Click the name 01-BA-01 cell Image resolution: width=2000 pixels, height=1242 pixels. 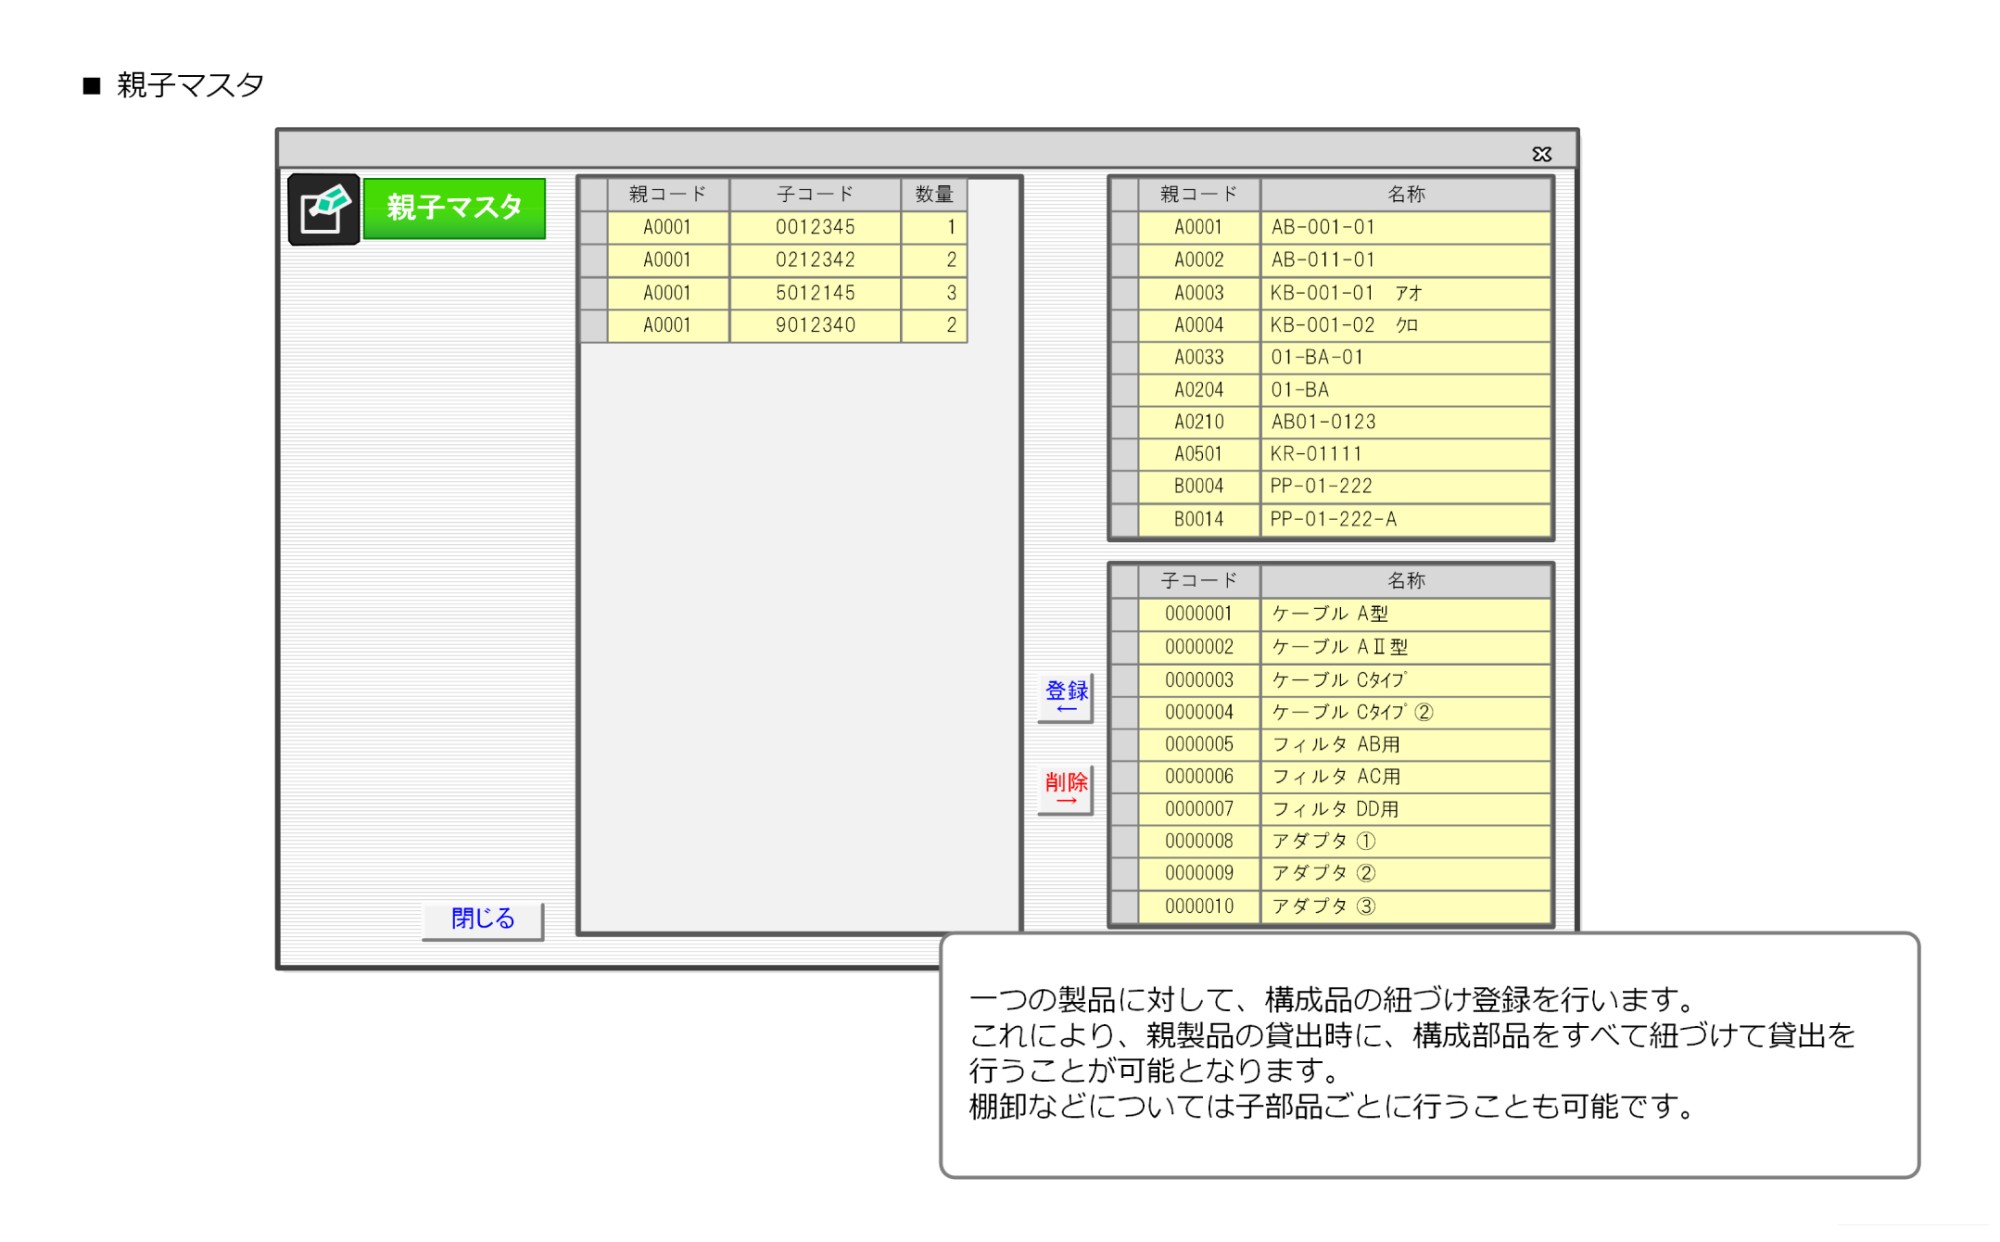point(1406,357)
